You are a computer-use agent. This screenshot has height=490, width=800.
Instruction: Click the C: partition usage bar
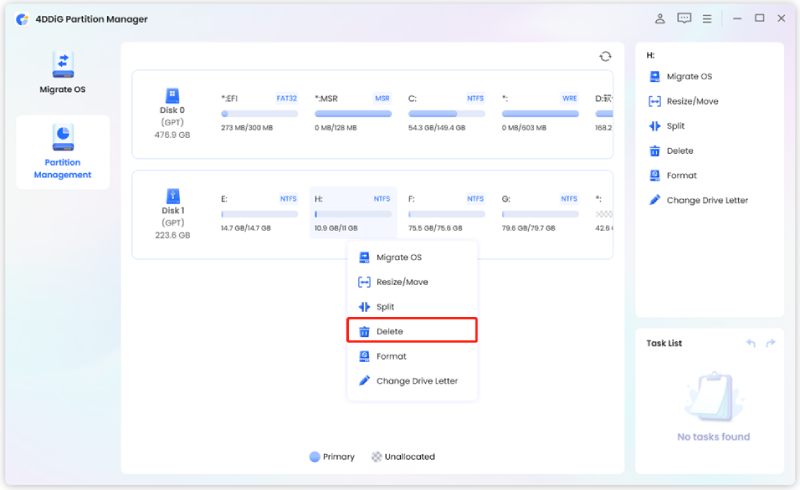pos(446,114)
